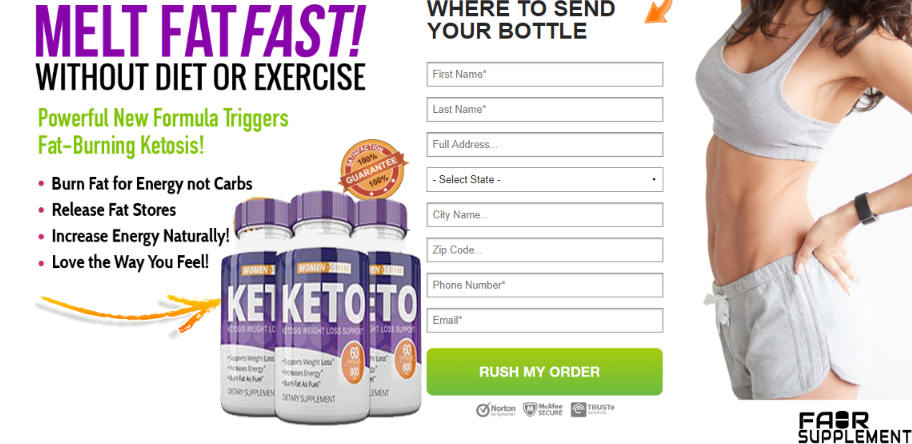The image size is (912, 444).
Task: Click the McAfee Secure badge
Action: (x=543, y=410)
